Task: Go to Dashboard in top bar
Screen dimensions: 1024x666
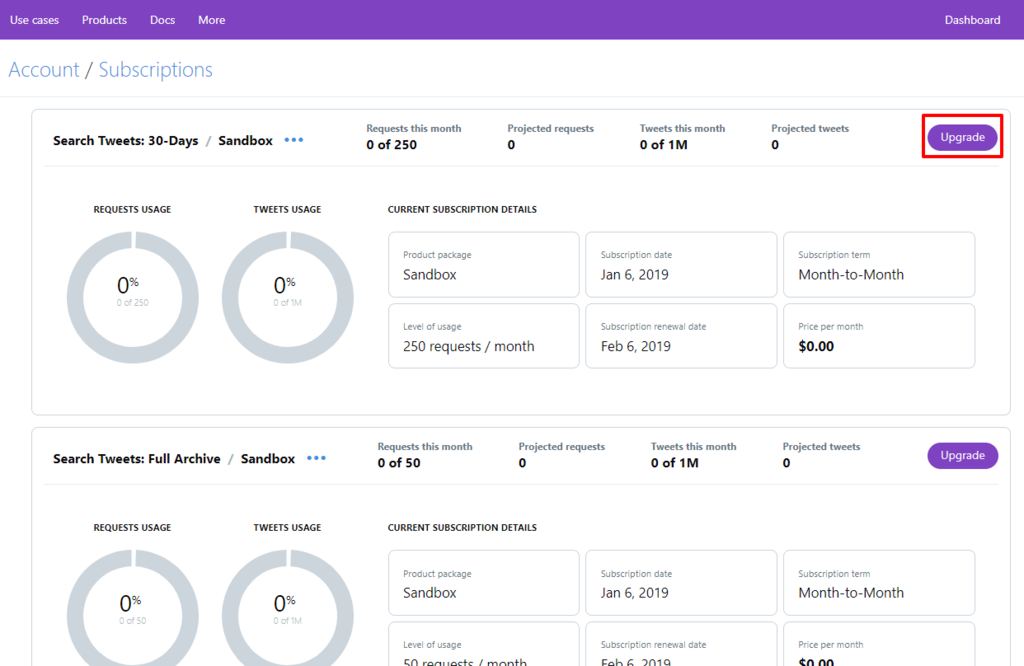Action: [x=972, y=20]
